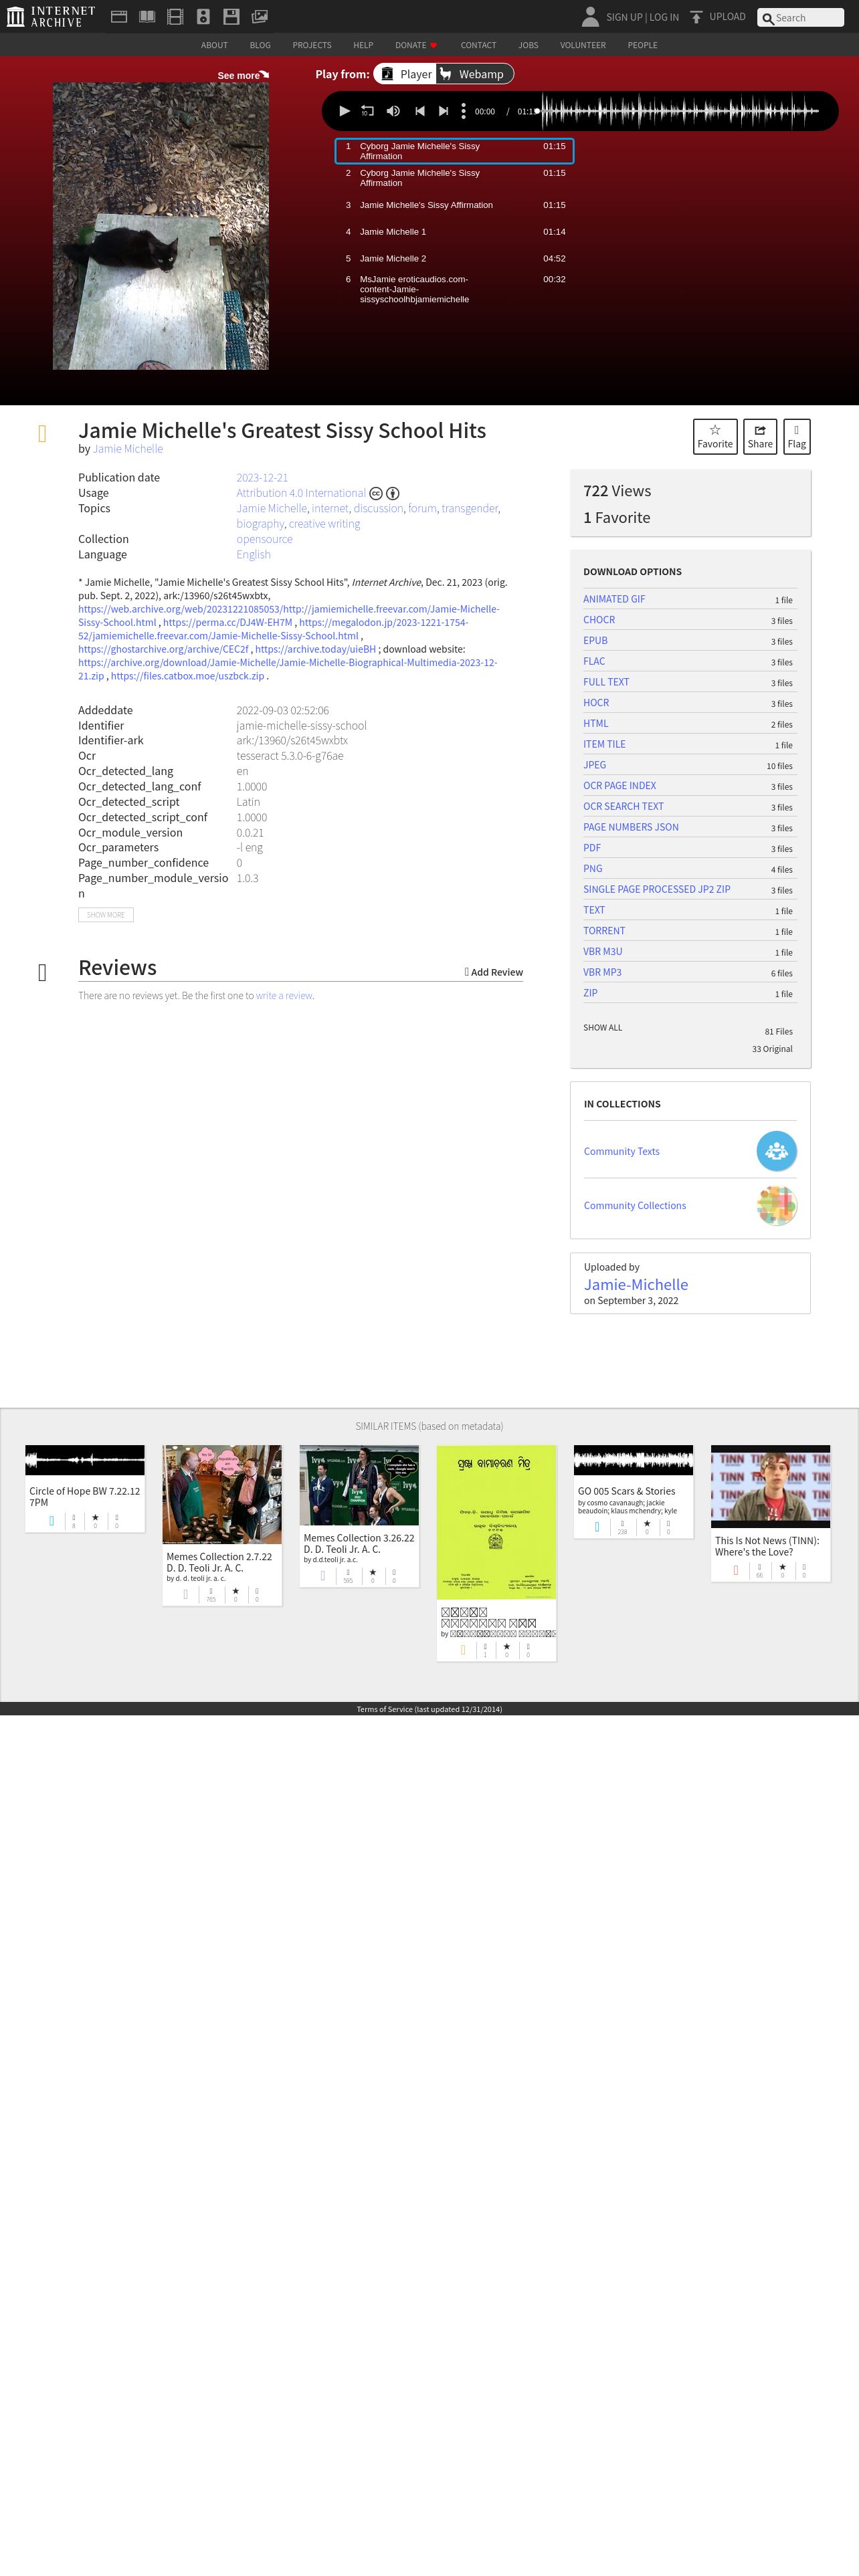Open Community Collections mosaic icon
This screenshot has width=859, height=2576.
[x=776, y=1205]
